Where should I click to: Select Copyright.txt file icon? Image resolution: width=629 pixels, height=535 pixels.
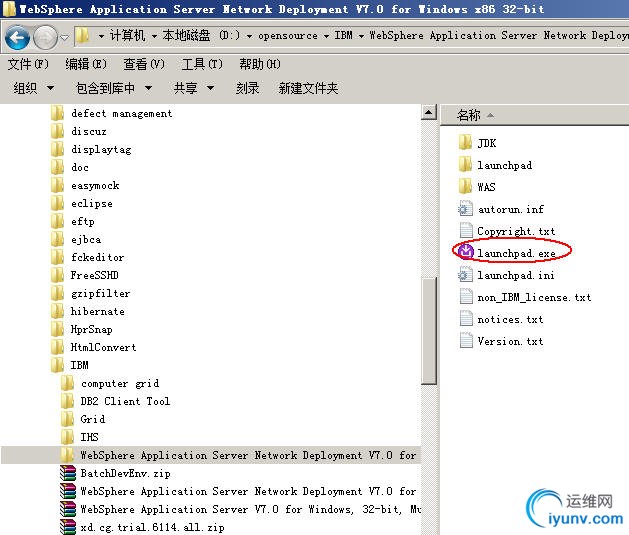point(465,231)
